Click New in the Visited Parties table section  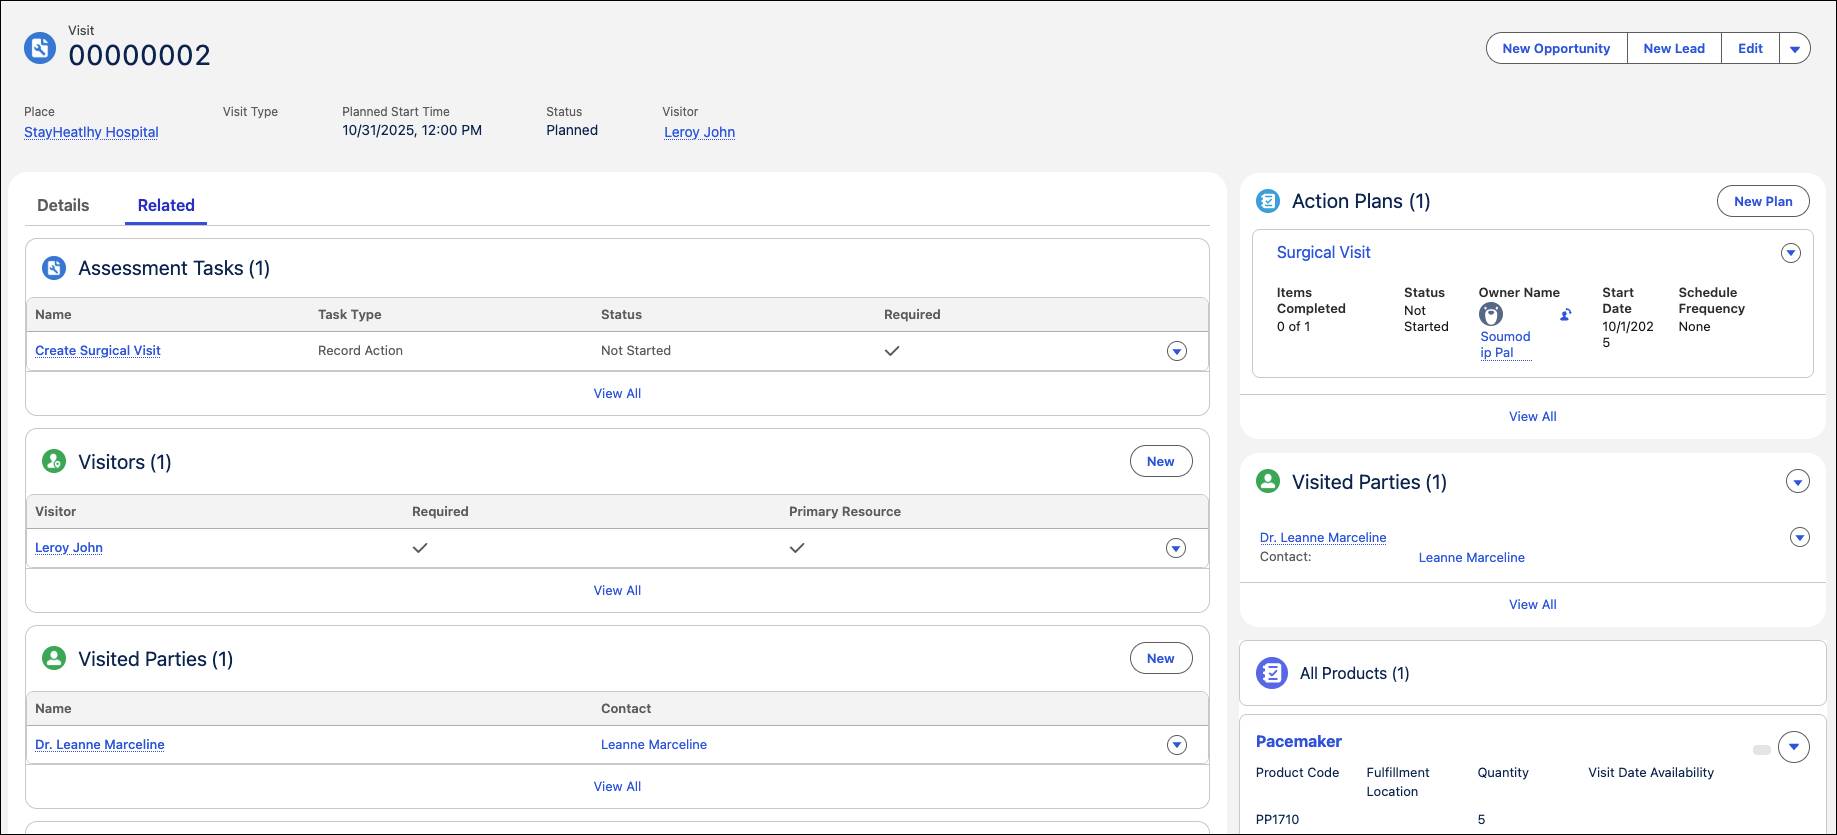coord(1161,658)
